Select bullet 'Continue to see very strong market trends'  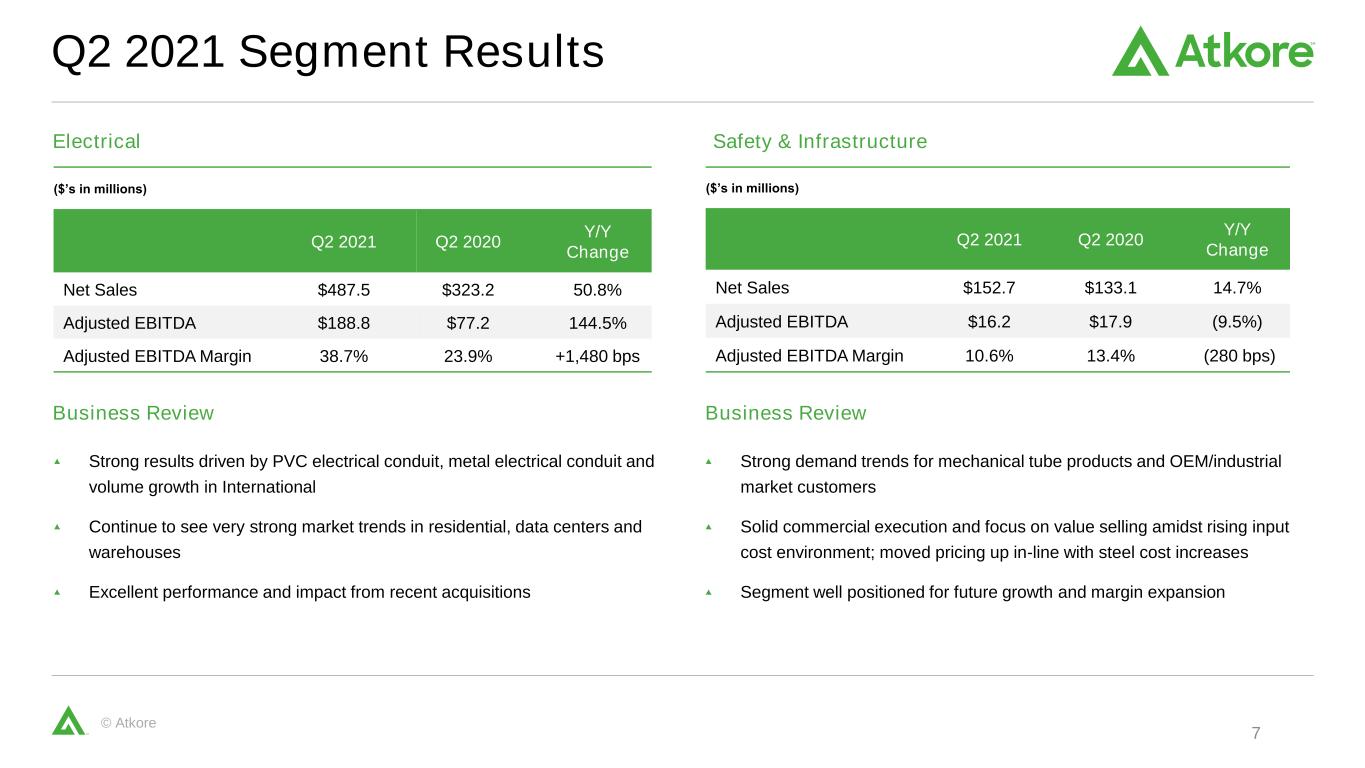pos(366,540)
